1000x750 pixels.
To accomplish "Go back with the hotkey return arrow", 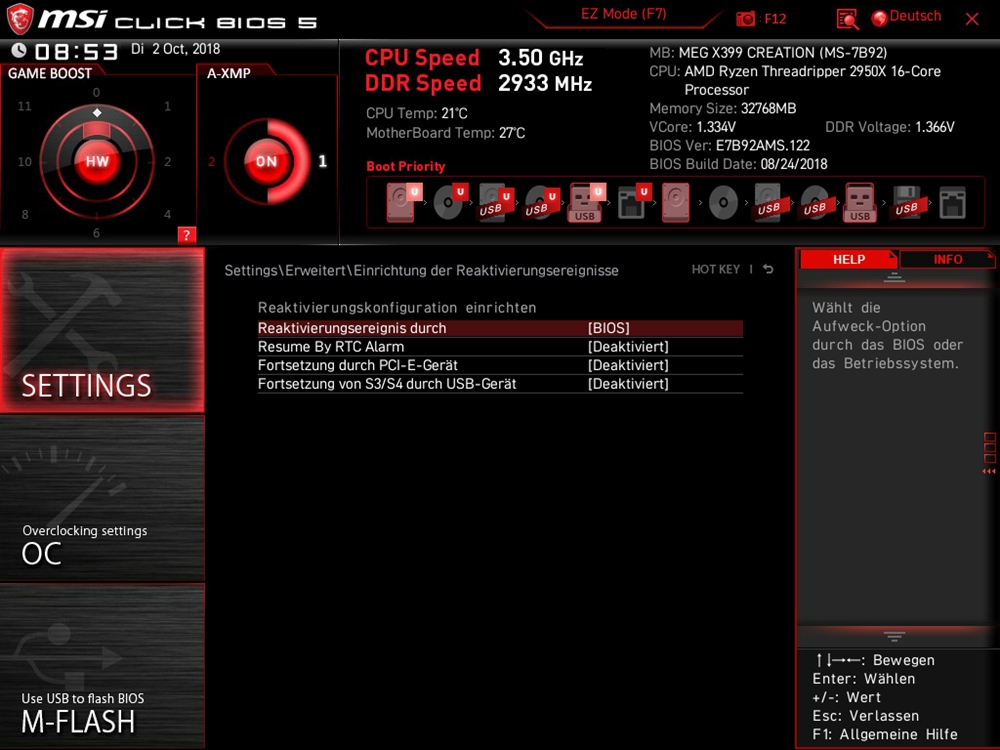I will point(768,269).
